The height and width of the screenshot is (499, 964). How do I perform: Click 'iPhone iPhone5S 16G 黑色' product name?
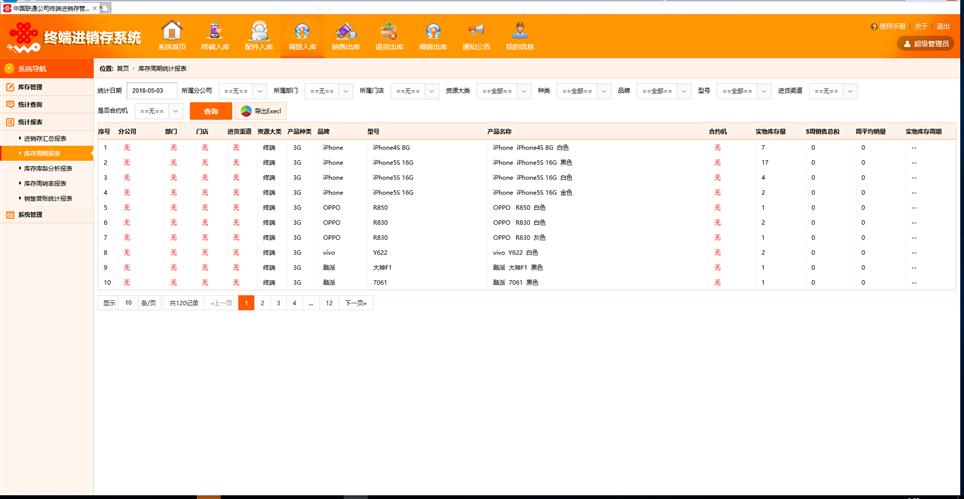[532, 163]
